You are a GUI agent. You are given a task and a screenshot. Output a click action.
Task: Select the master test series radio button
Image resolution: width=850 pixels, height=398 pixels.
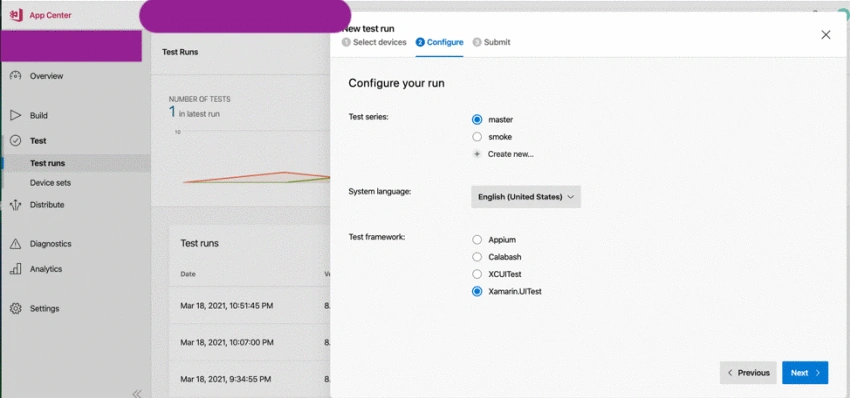[x=477, y=119]
